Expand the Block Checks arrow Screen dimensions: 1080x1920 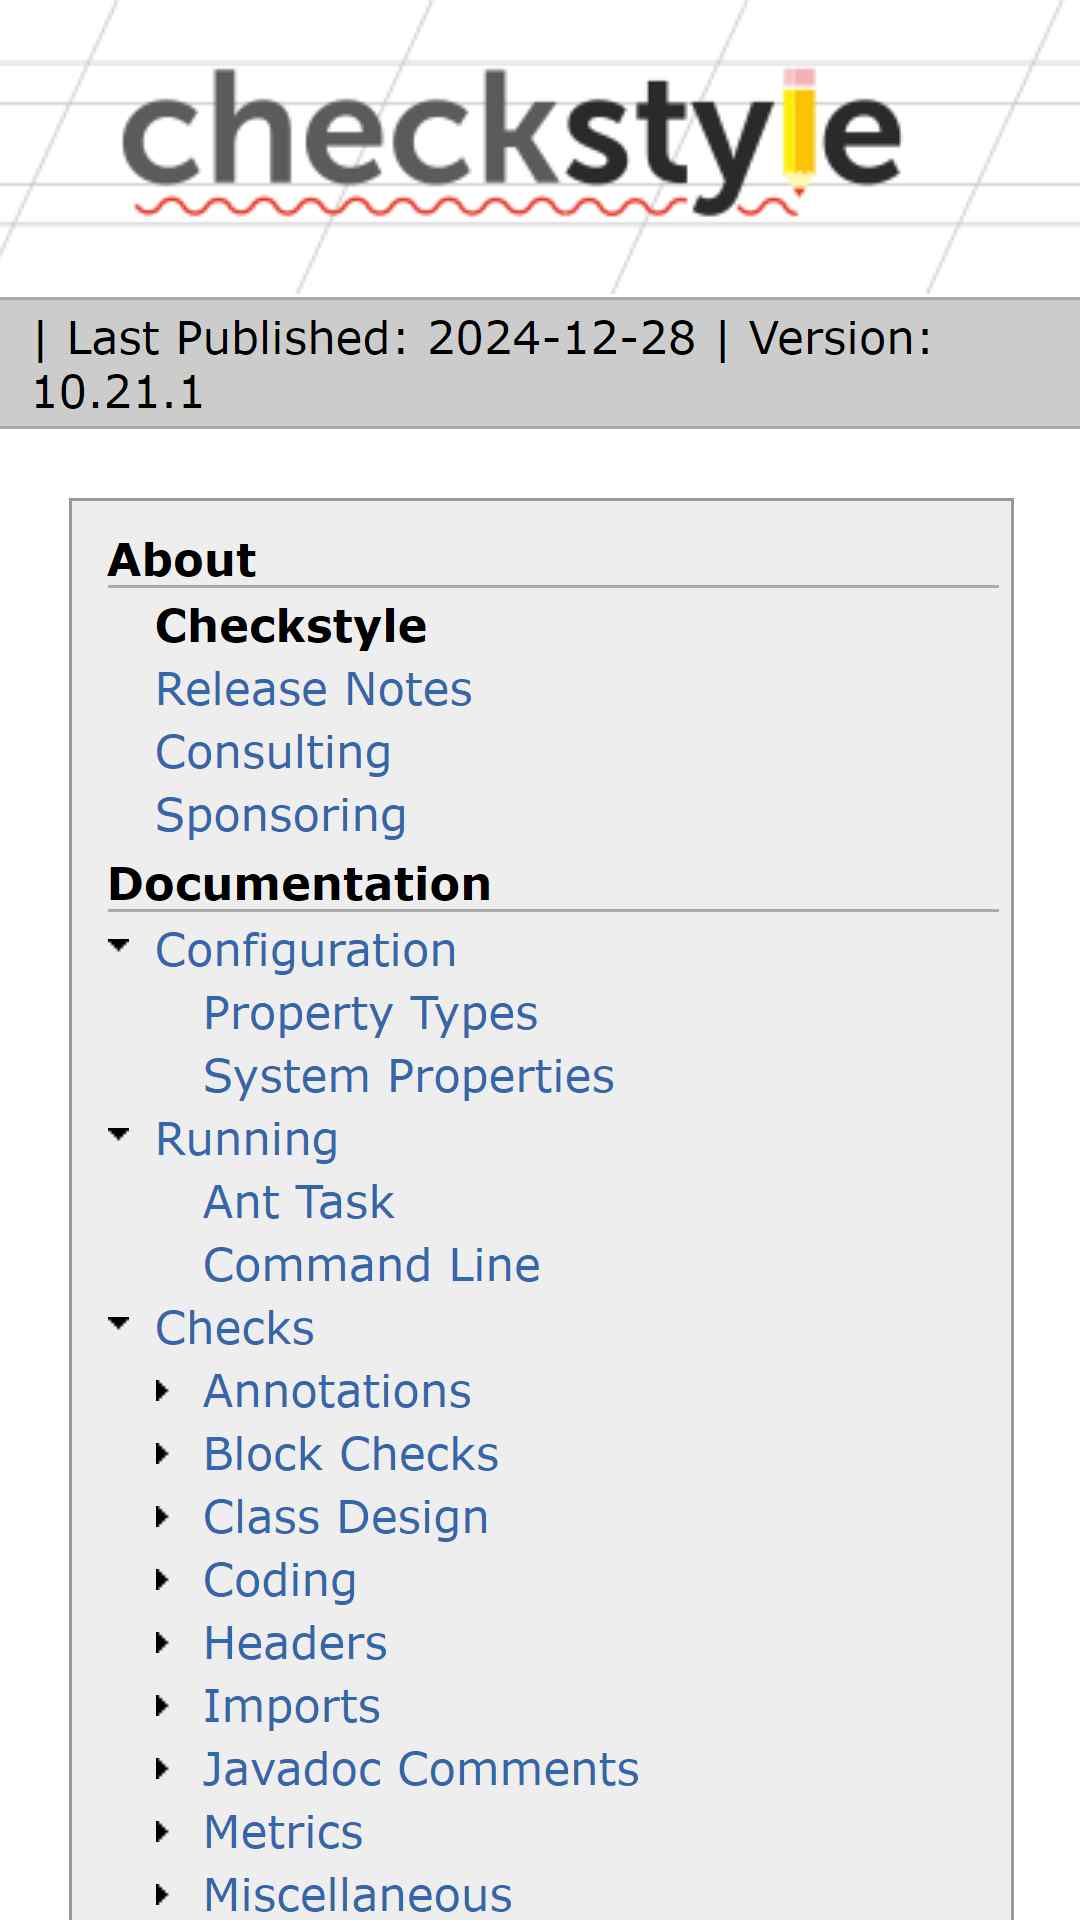[x=162, y=1454]
